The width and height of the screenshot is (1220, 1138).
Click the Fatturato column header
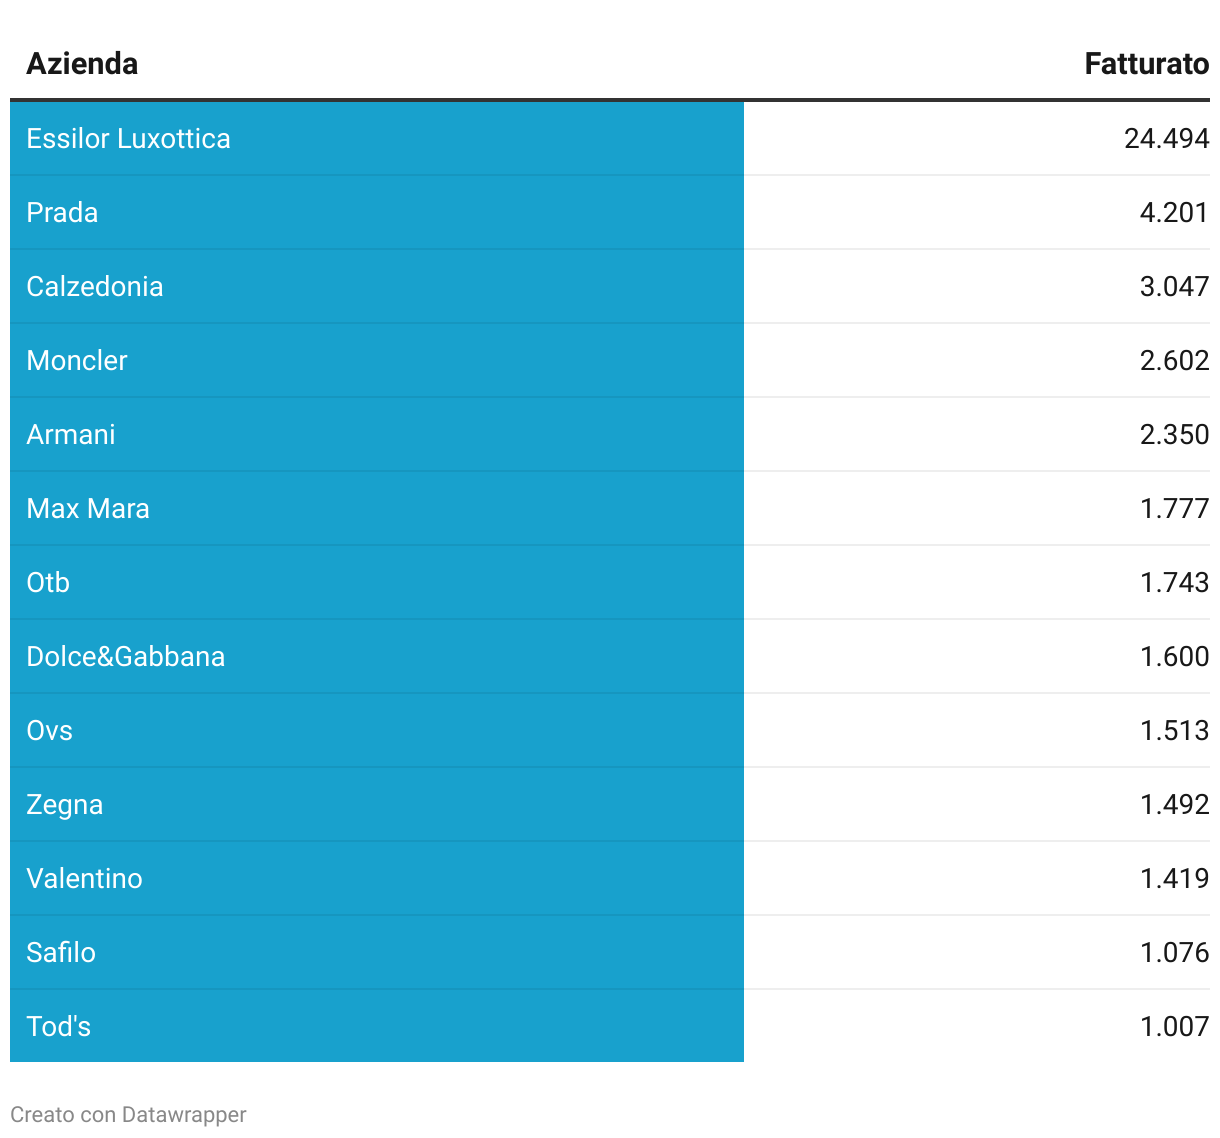[x=1146, y=64]
